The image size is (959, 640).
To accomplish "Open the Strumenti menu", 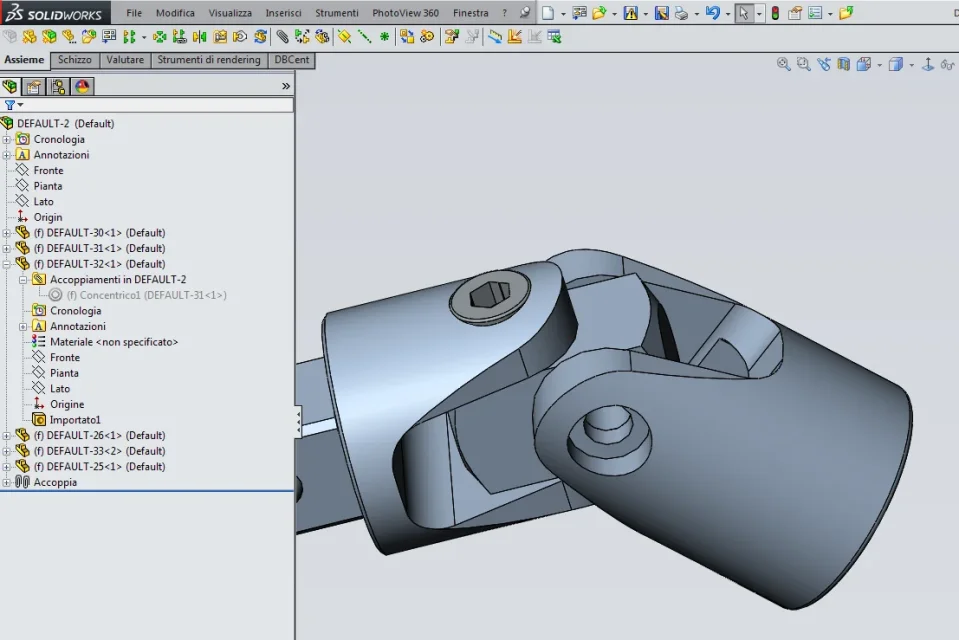I will (337, 13).
